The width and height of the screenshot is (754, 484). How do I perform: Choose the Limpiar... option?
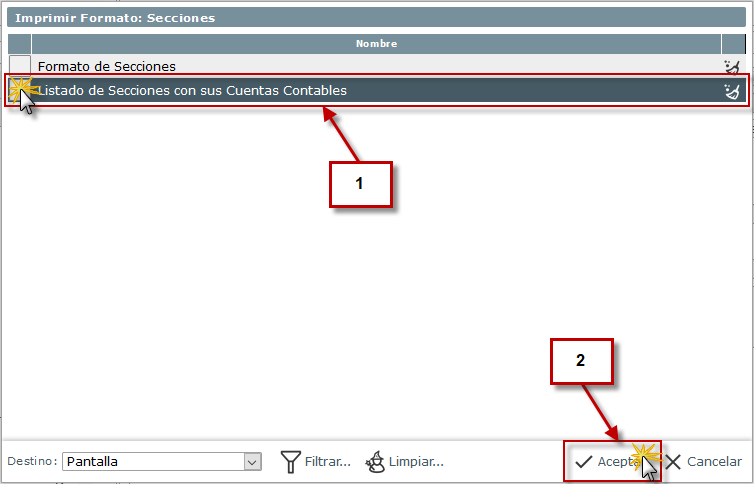(404, 462)
